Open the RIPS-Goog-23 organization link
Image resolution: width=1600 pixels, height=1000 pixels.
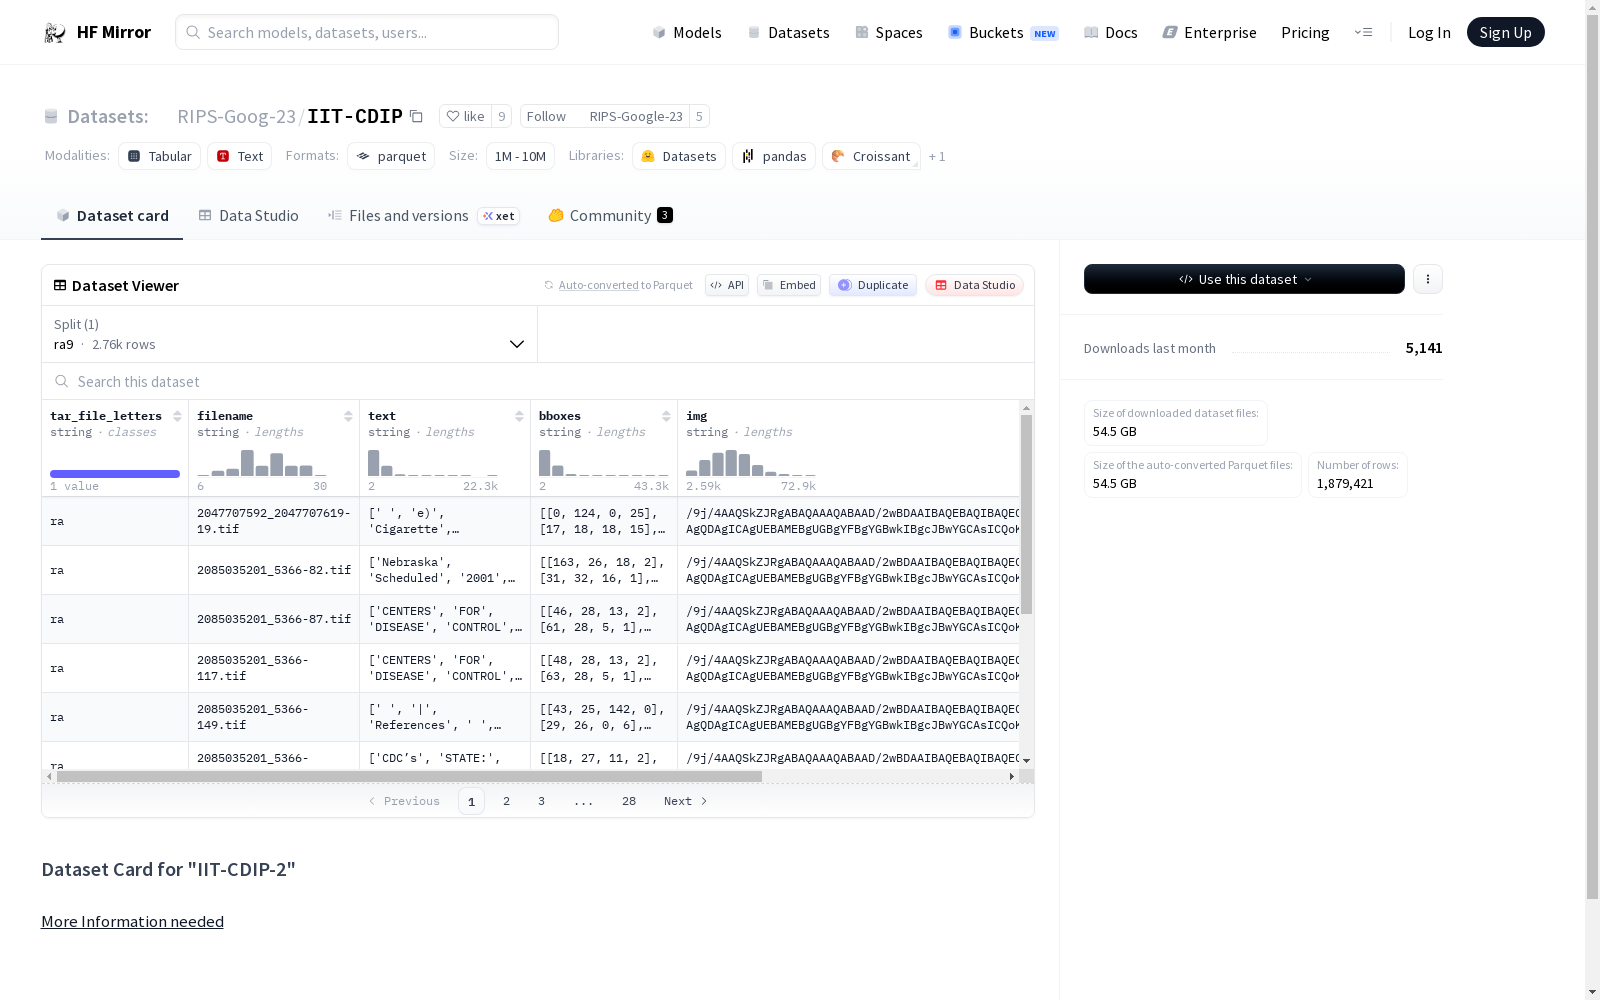point(236,116)
